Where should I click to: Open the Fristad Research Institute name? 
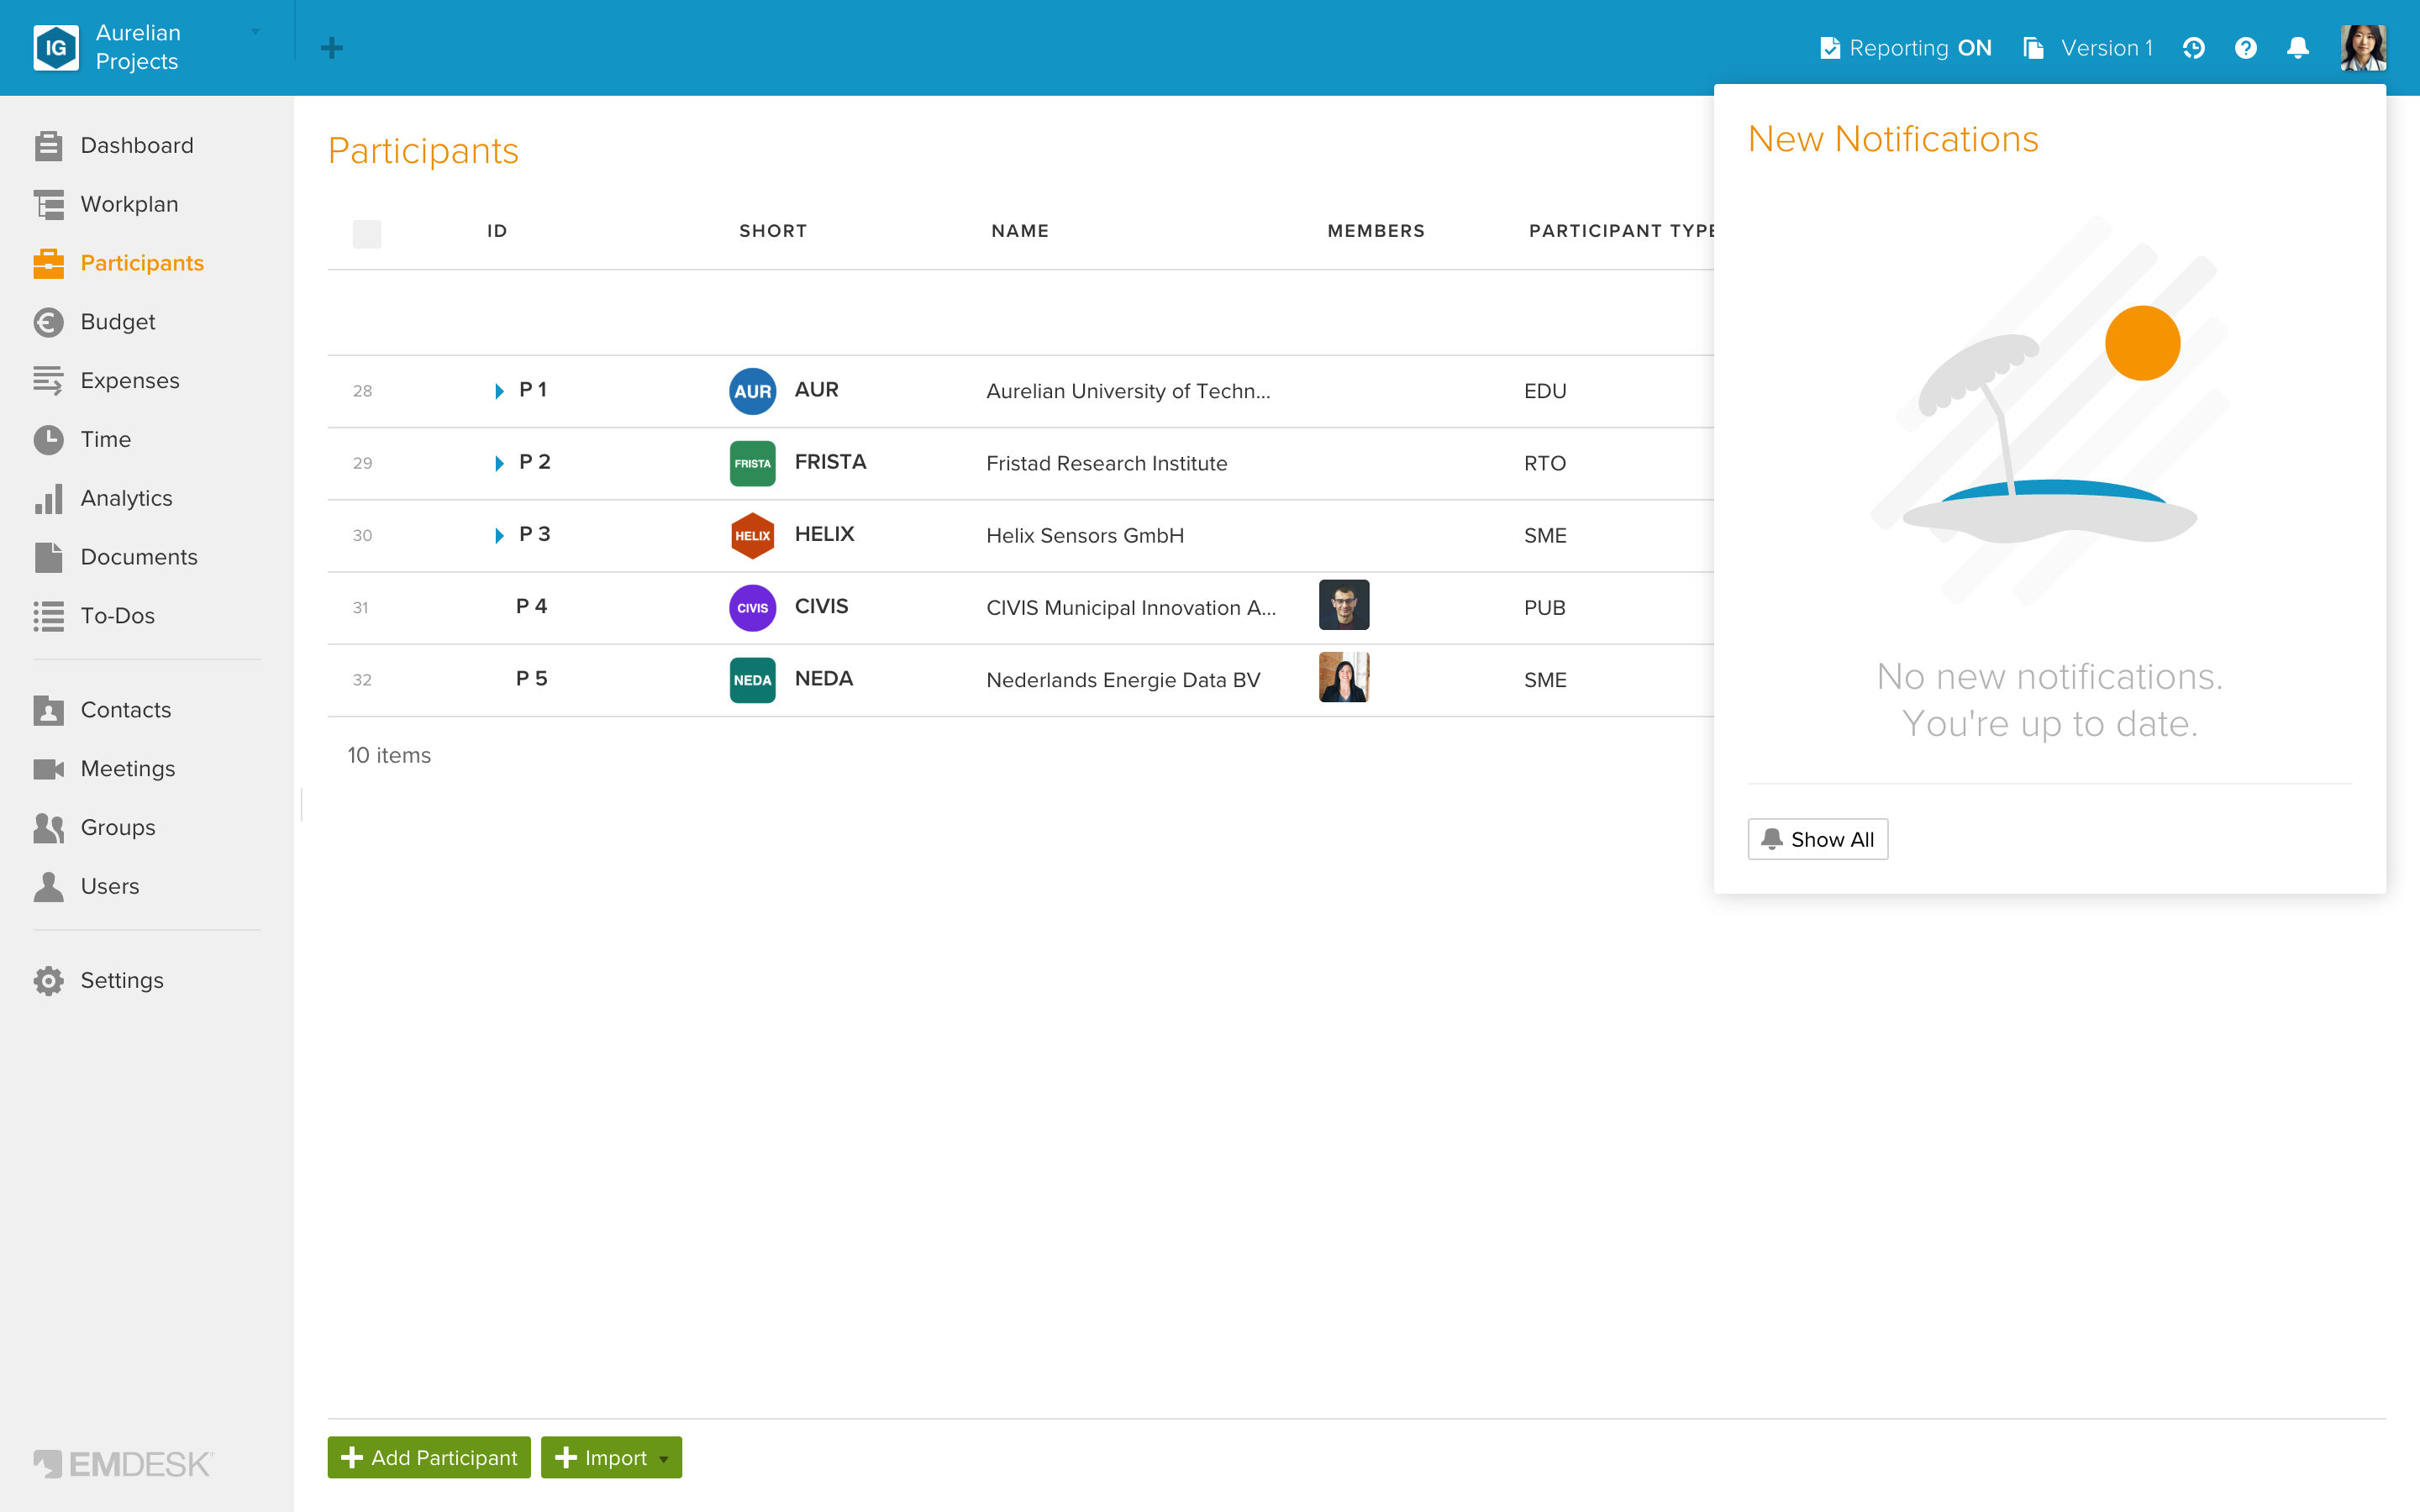(x=1106, y=463)
